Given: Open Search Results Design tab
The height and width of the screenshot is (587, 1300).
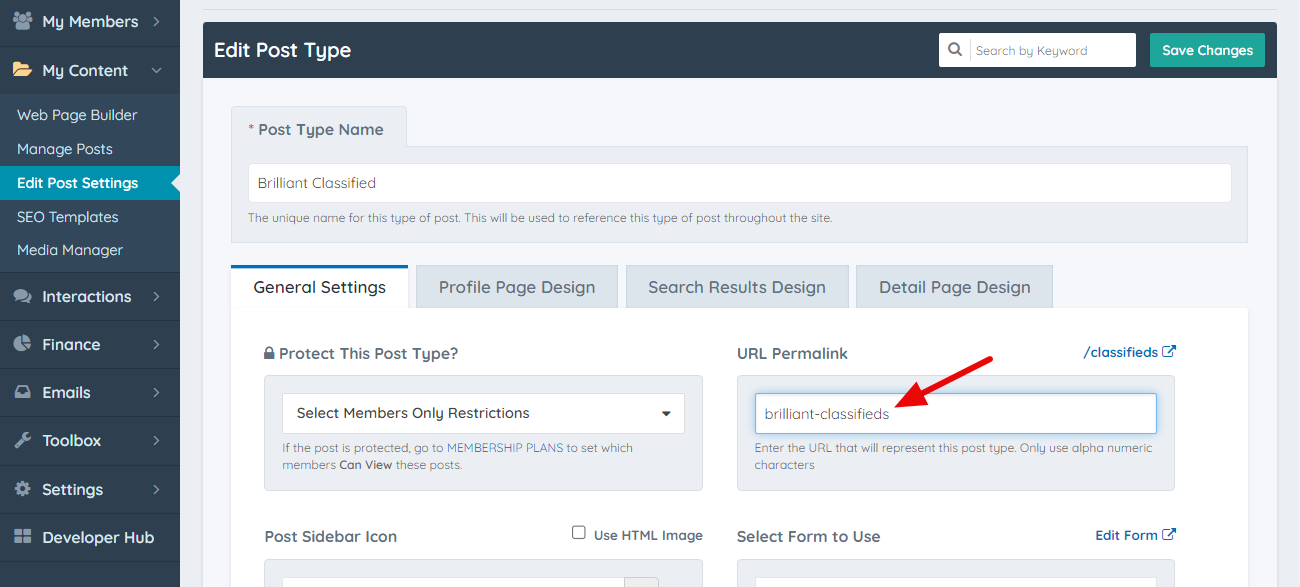Looking at the screenshot, I should 737,287.
